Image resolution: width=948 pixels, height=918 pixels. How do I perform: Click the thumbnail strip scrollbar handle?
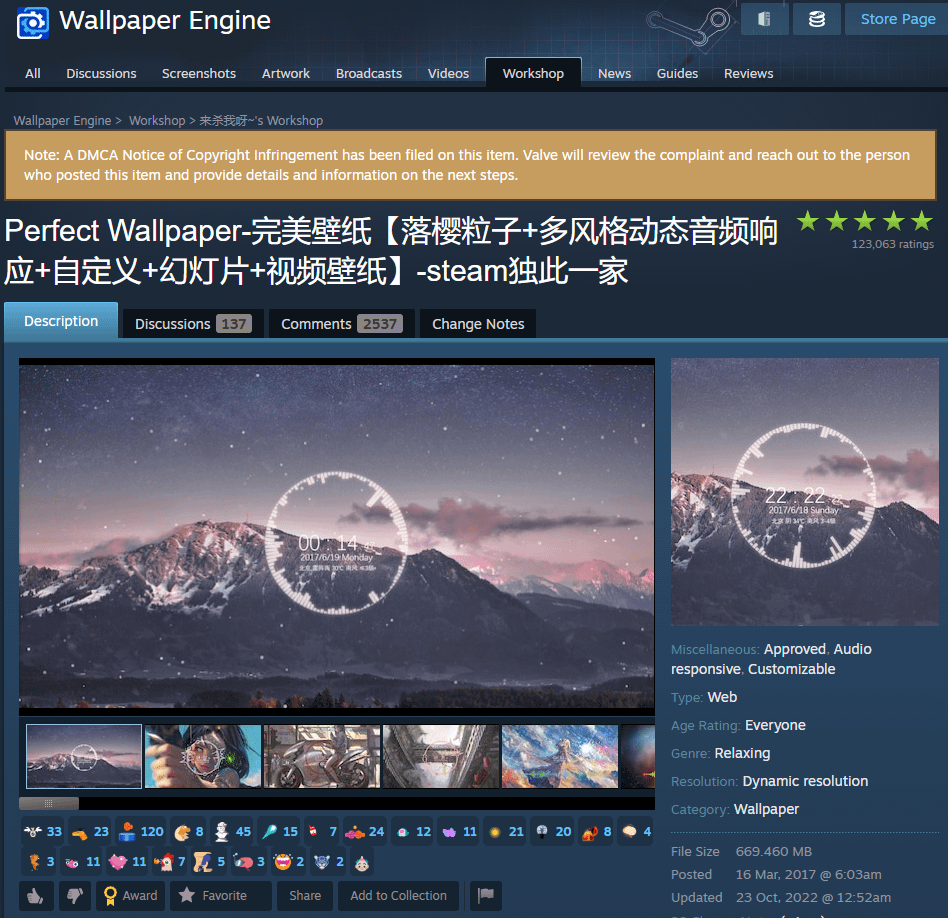49,803
